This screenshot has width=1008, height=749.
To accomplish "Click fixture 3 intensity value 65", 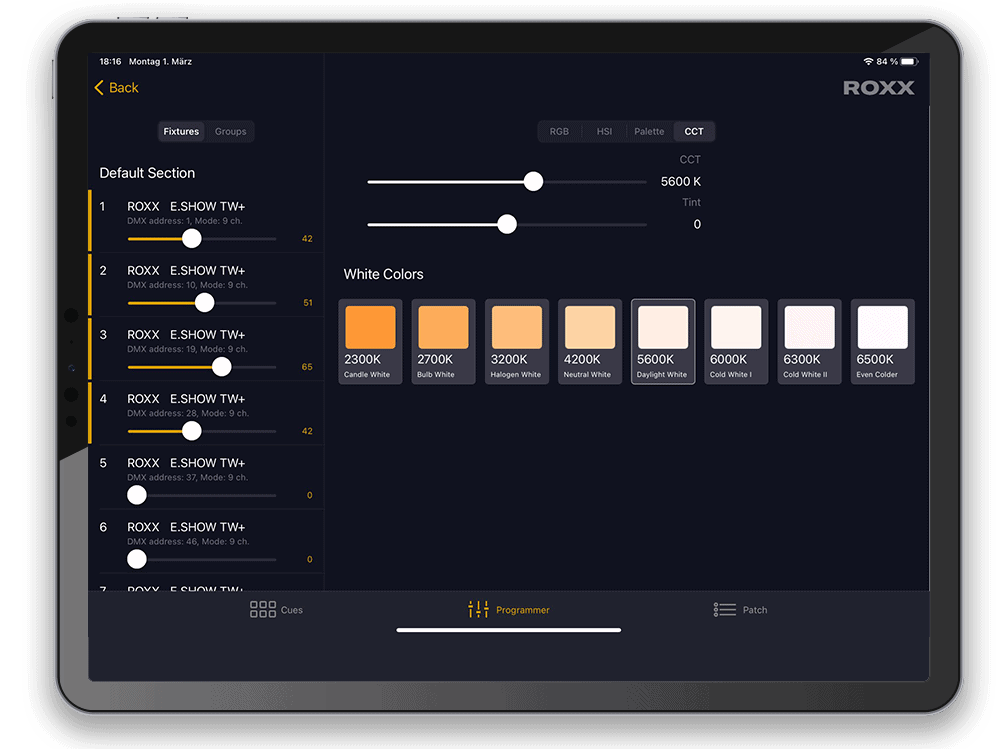I will 307,367.
